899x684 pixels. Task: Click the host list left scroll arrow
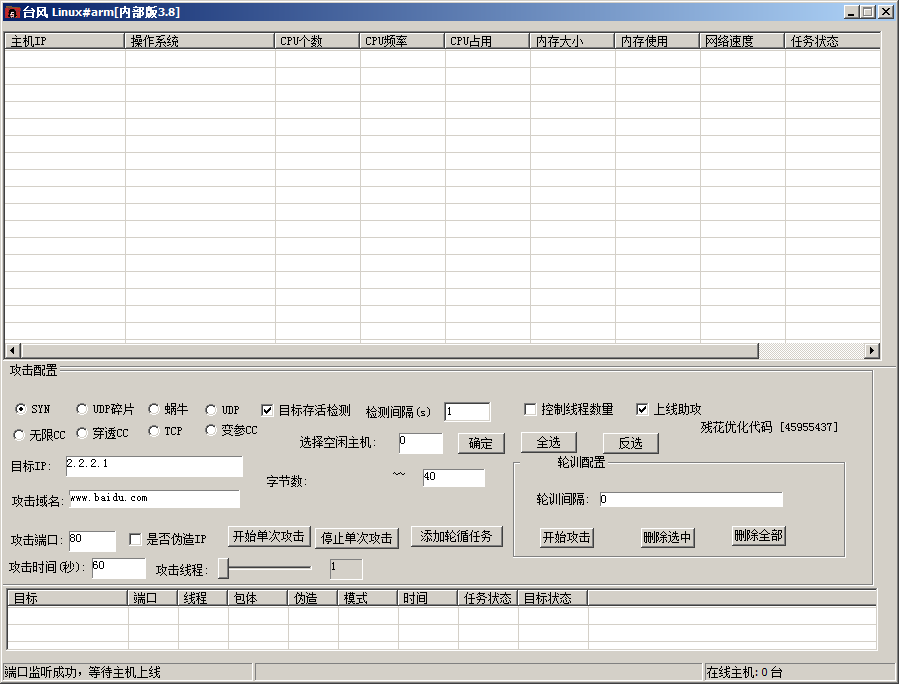pyautogui.click(x=13, y=350)
